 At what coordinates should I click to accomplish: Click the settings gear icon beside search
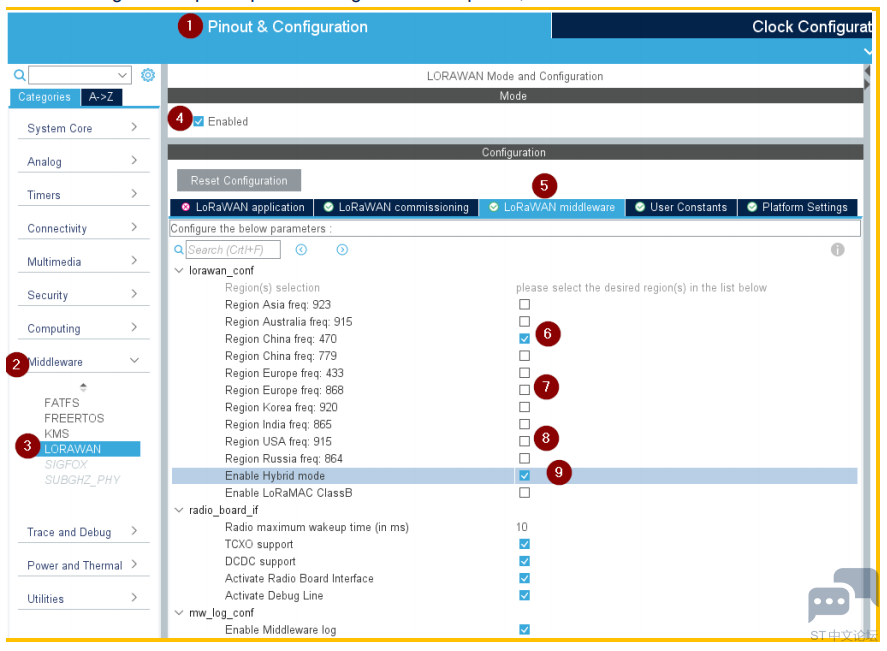[148, 75]
